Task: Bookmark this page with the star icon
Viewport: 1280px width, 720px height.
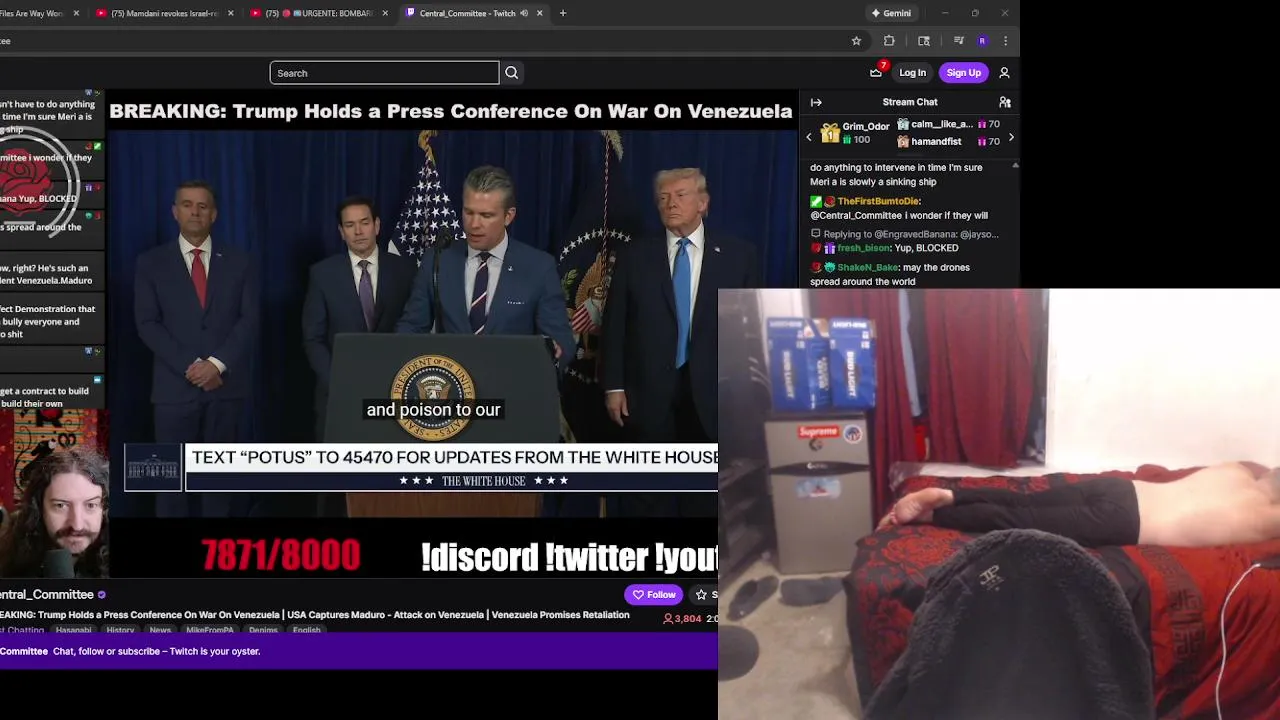Action: click(x=856, y=41)
